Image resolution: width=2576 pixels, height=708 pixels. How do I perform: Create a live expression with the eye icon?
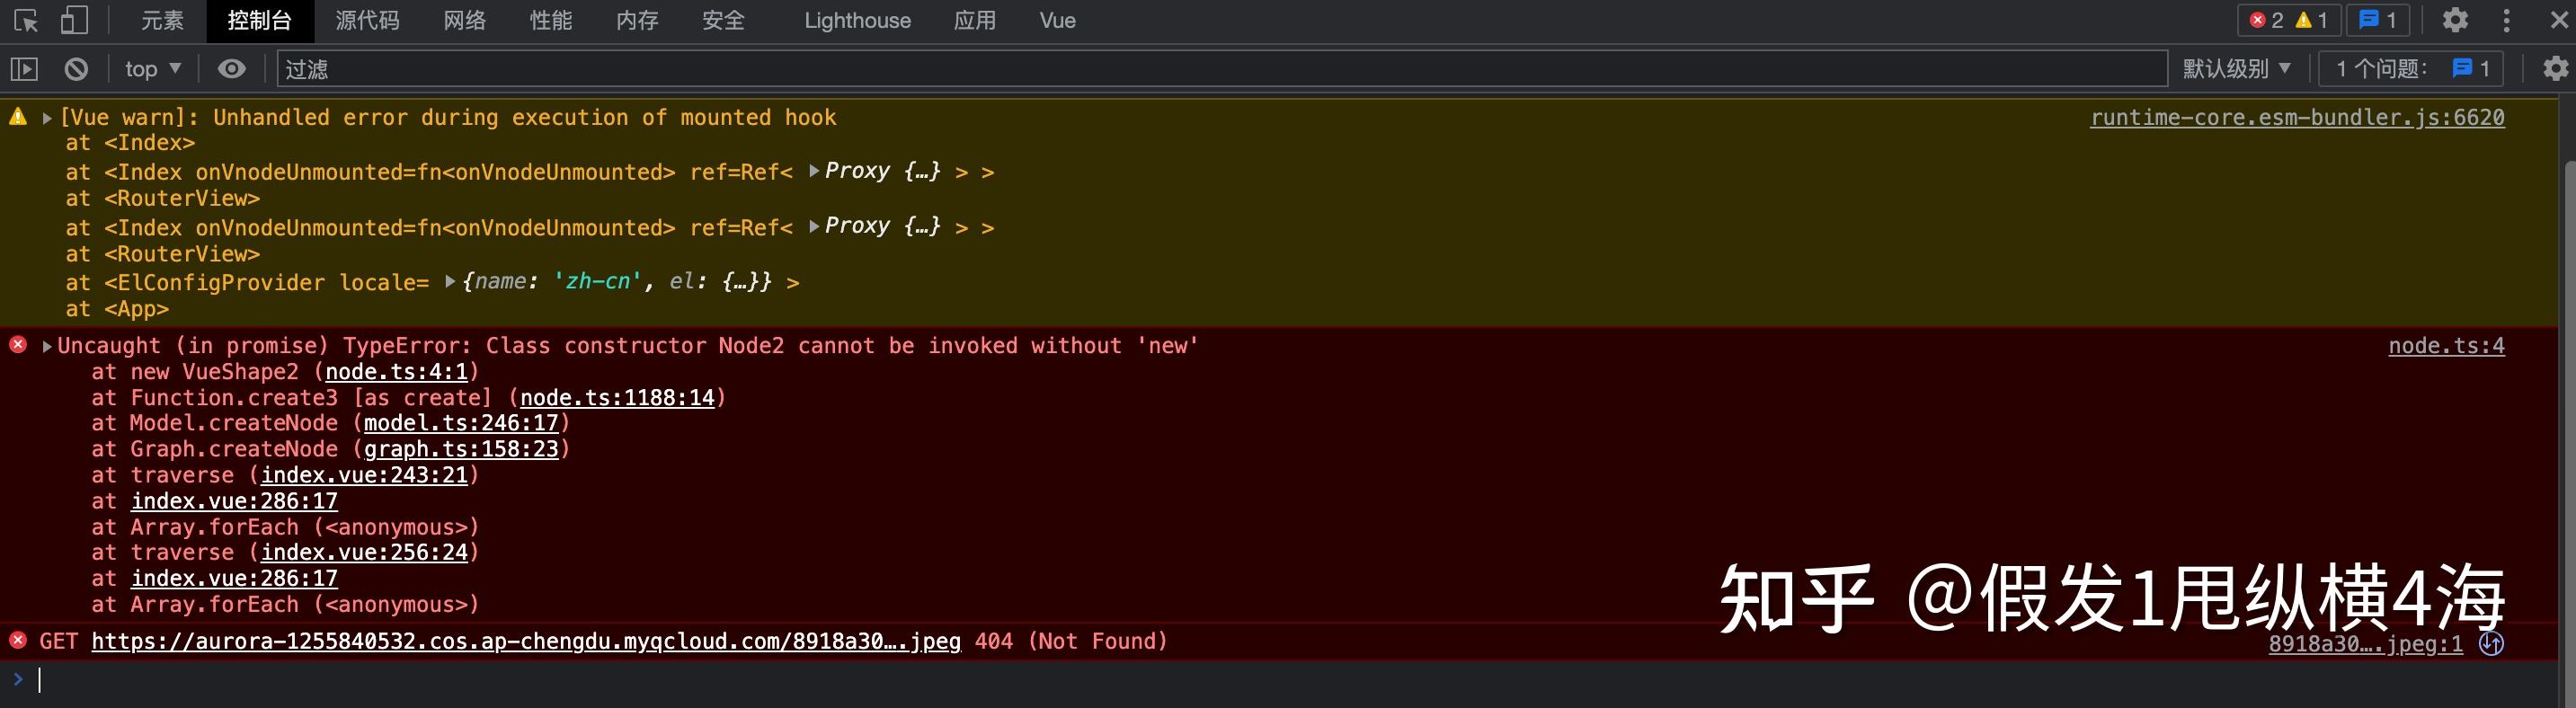coord(231,69)
